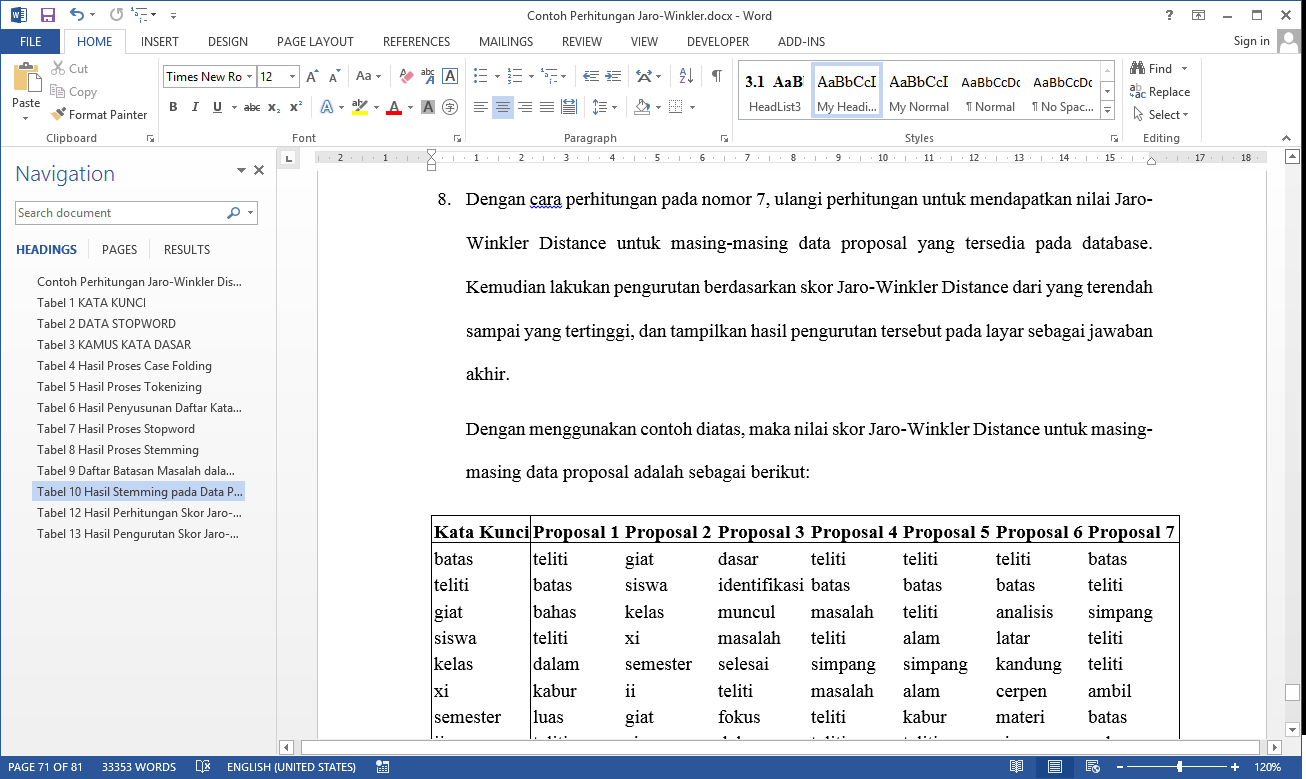This screenshot has width=1306, height=779.
Task: Expand the Styles gallery more arrow
Action: tap(1107, 110)
